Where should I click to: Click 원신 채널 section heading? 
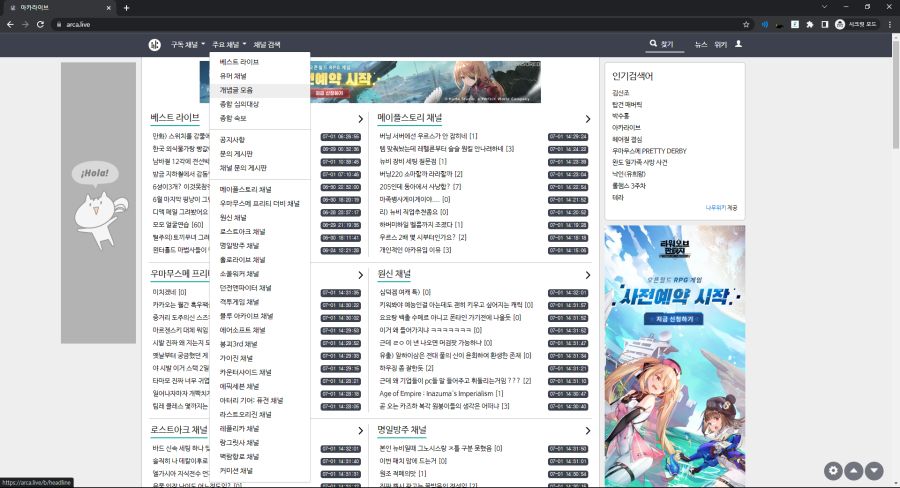coord(394,274)
